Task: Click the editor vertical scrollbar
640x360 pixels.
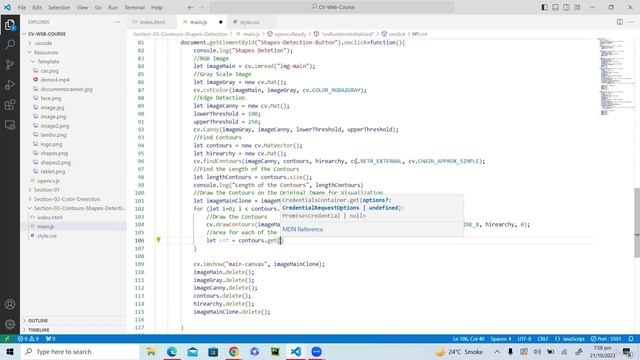Action: (x=637, y=223)
